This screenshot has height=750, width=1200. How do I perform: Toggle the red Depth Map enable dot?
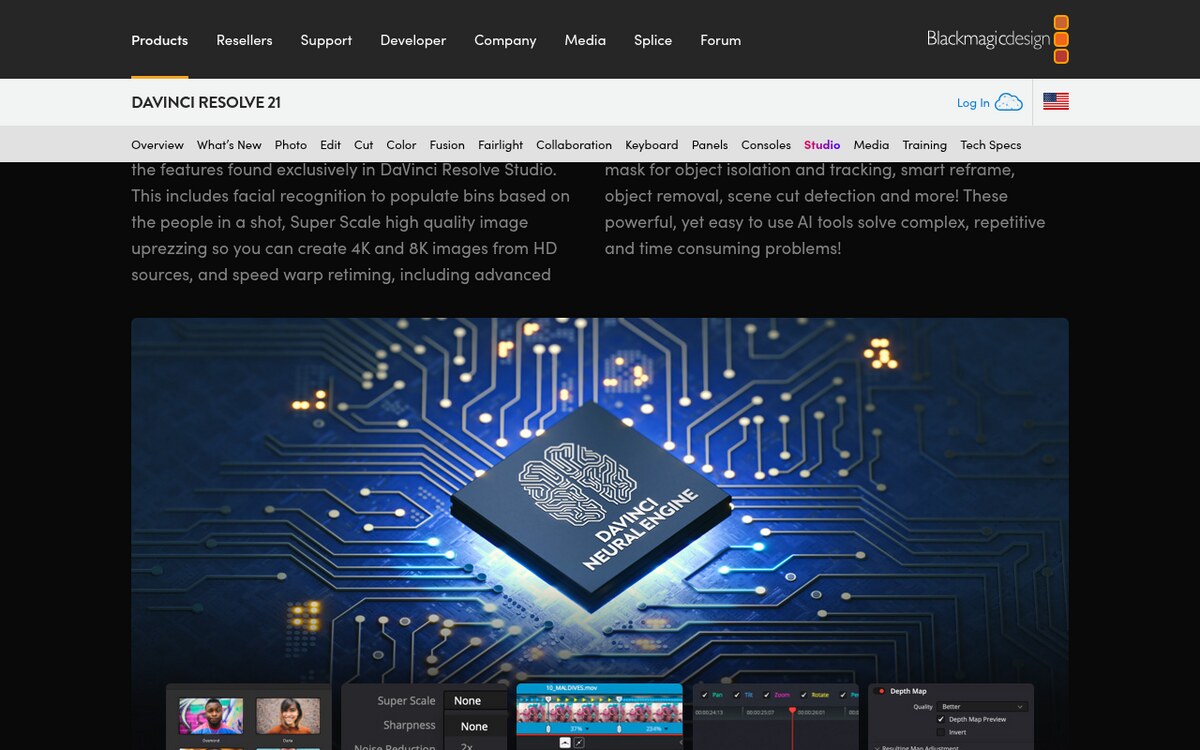881,691
